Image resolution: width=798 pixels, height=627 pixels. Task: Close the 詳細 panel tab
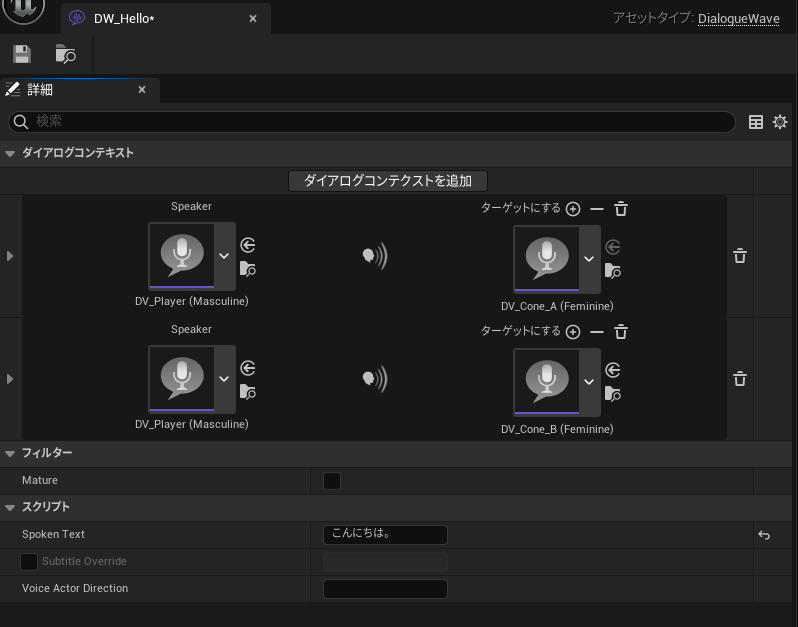(142, 90)
